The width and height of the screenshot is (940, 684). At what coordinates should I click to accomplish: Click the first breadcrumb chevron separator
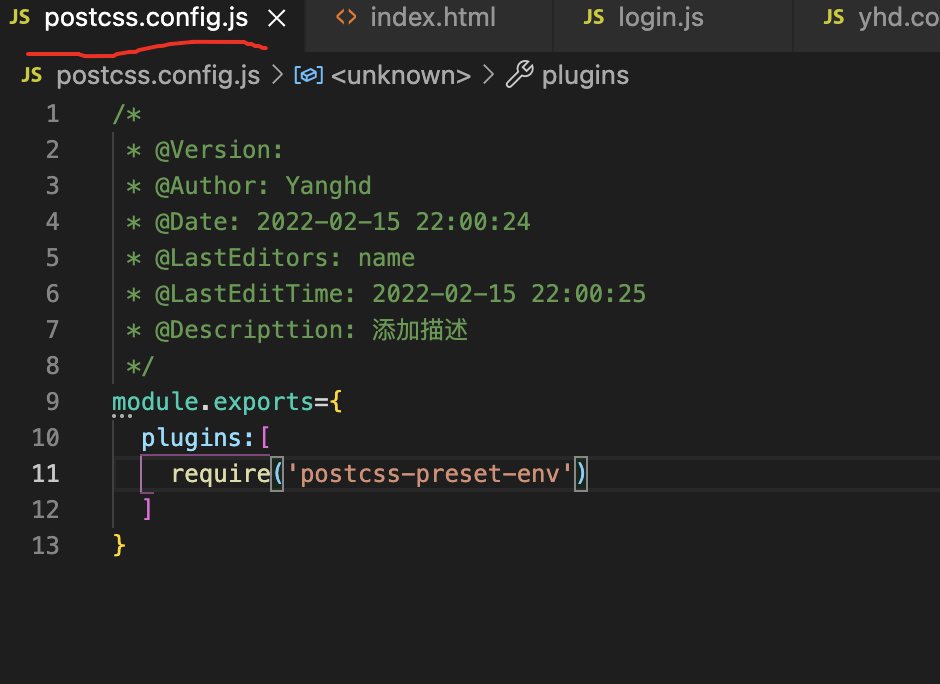click(x=278, y=75)
